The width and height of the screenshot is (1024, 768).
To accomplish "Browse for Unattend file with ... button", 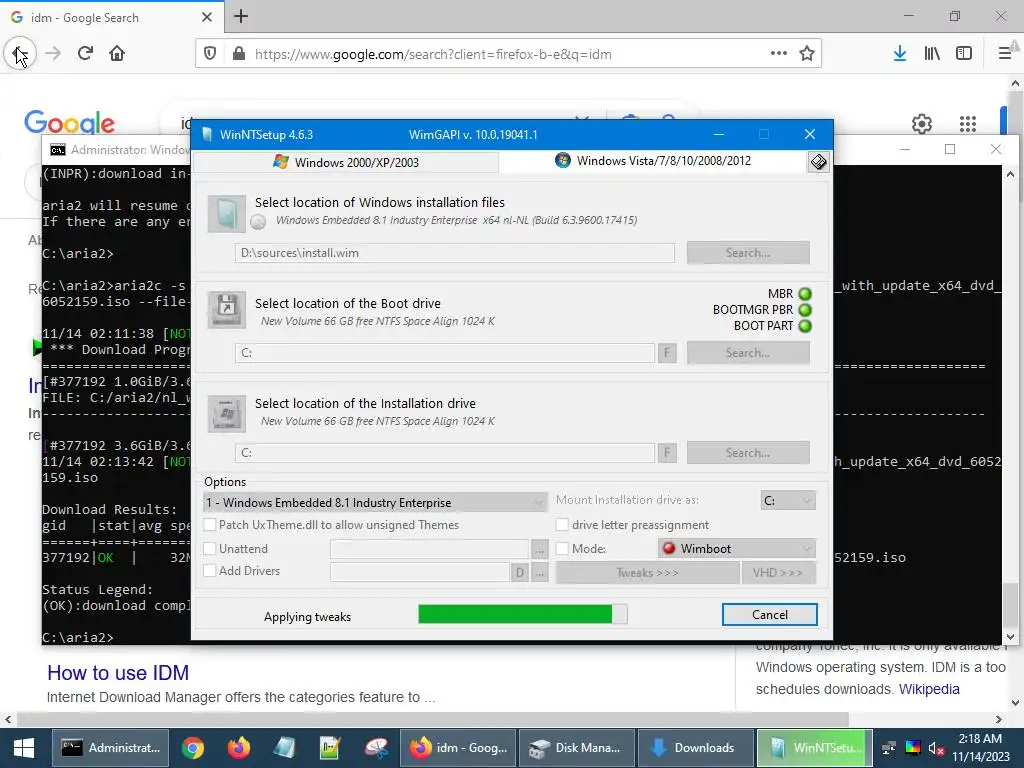I will coord(539,549).
